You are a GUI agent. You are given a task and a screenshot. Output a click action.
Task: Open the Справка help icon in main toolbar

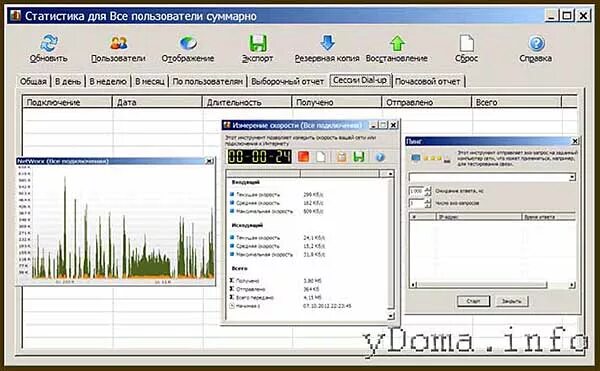click(536, 43)
